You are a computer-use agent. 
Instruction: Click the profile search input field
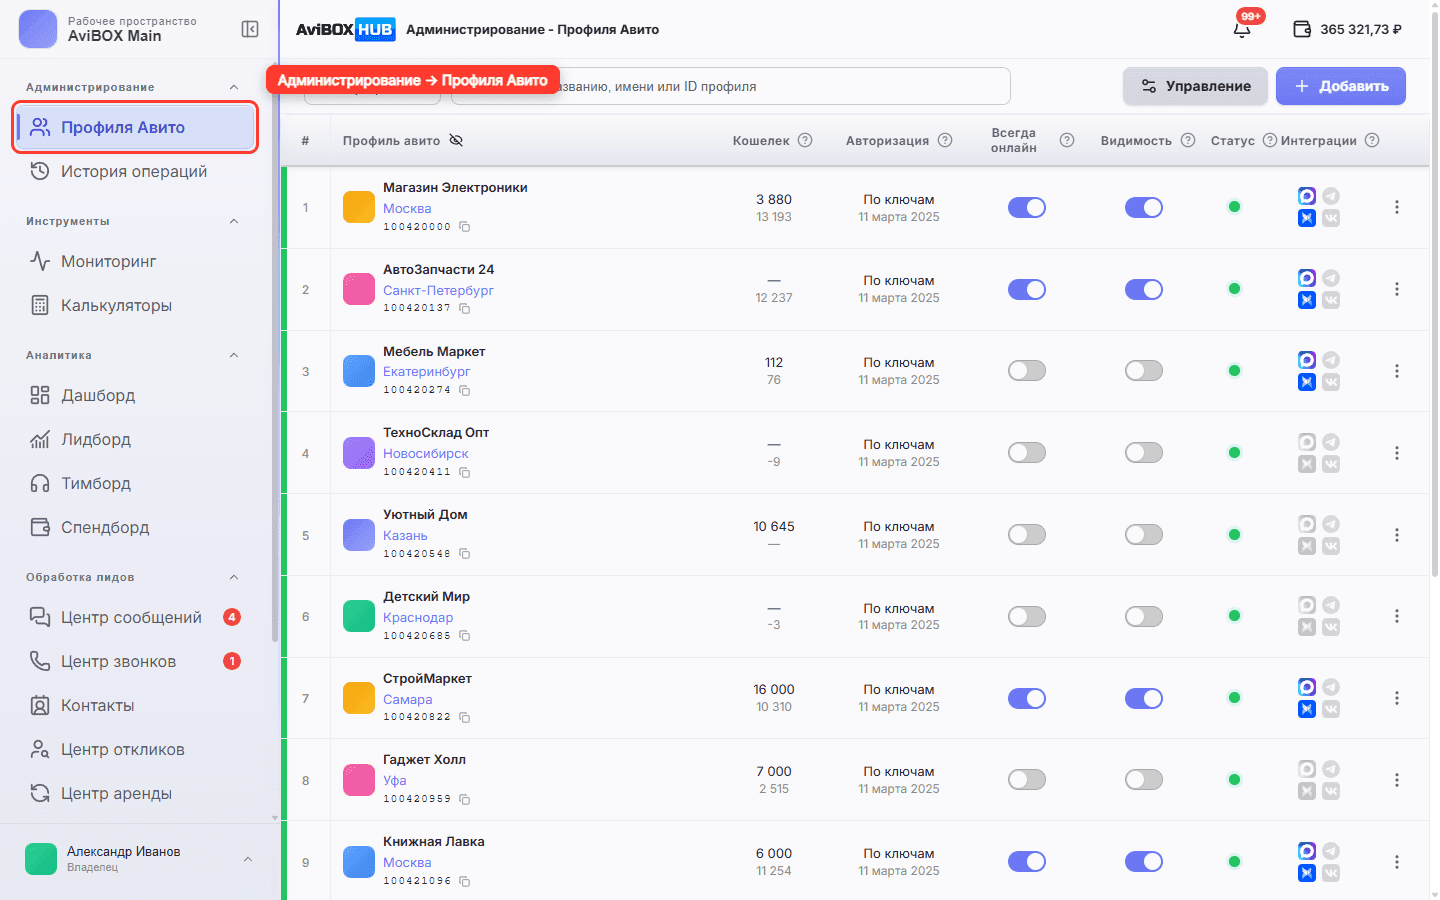pos(730,86)
